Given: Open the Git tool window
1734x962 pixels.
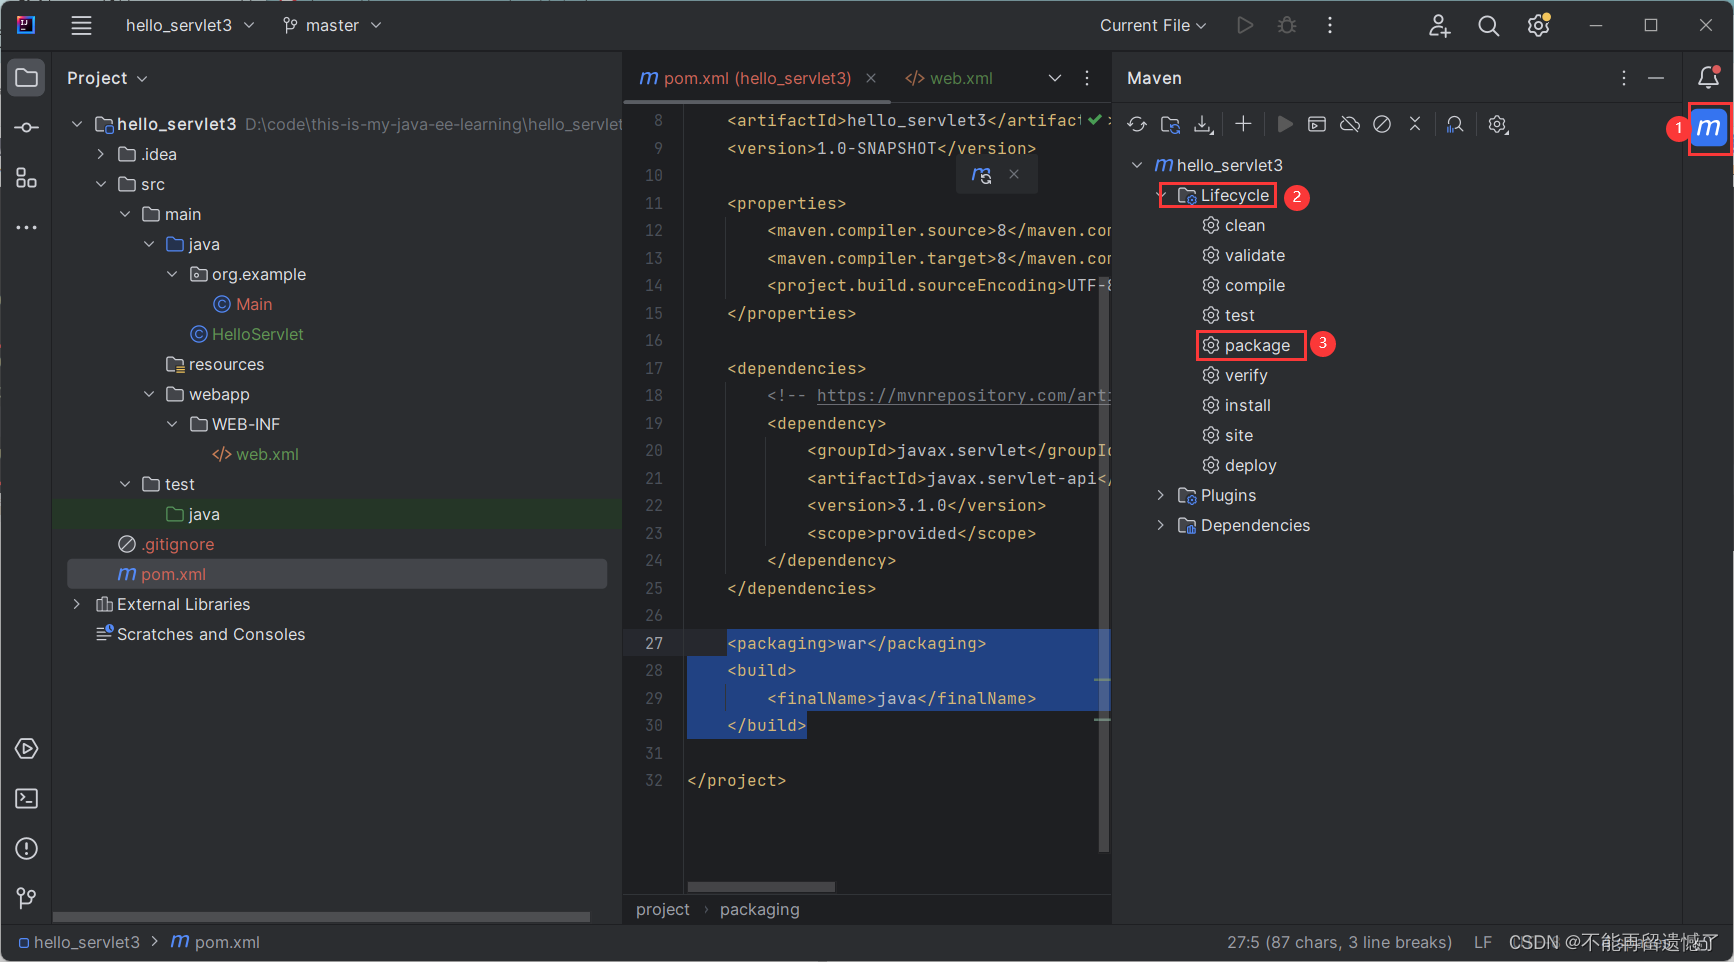Looking at the screenshot, I should (27, 899).
